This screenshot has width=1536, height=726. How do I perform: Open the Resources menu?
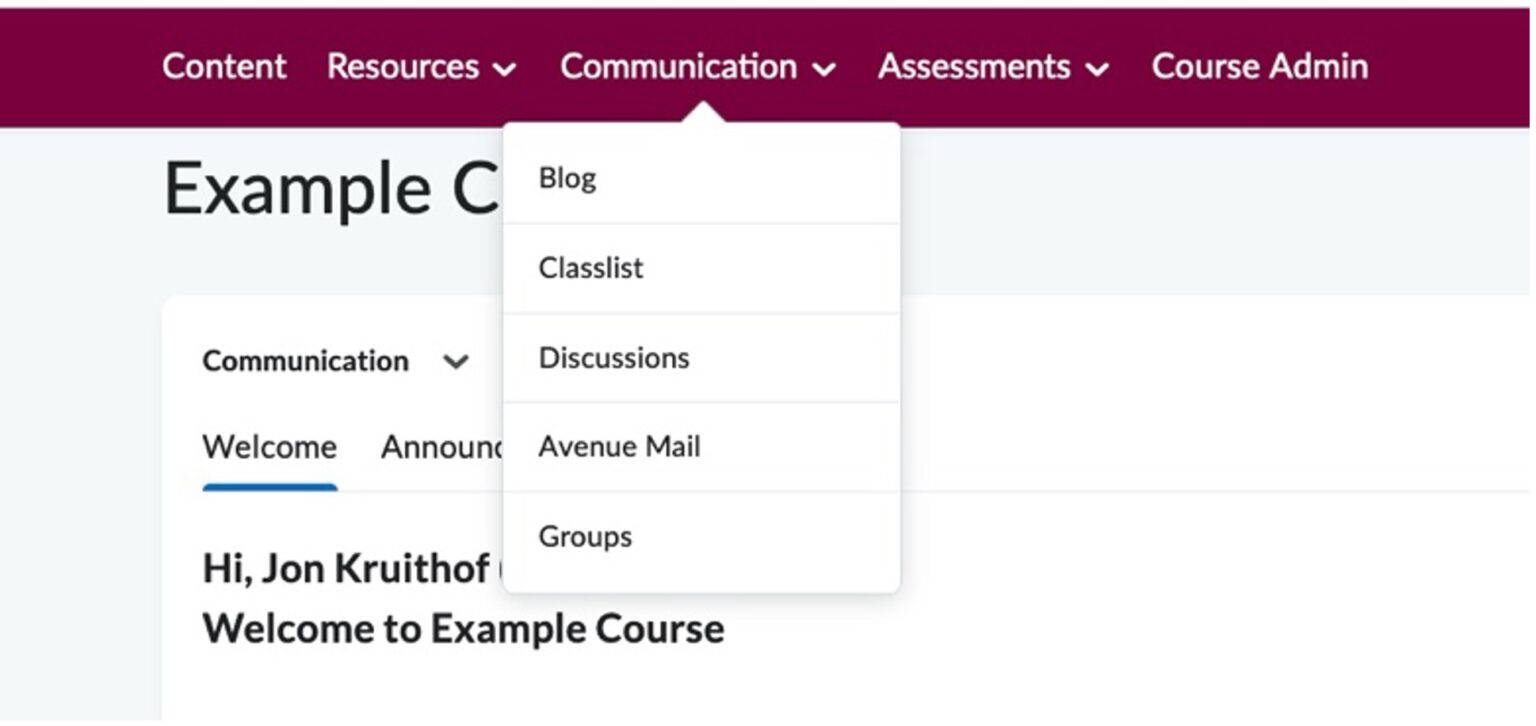point(403,66)
